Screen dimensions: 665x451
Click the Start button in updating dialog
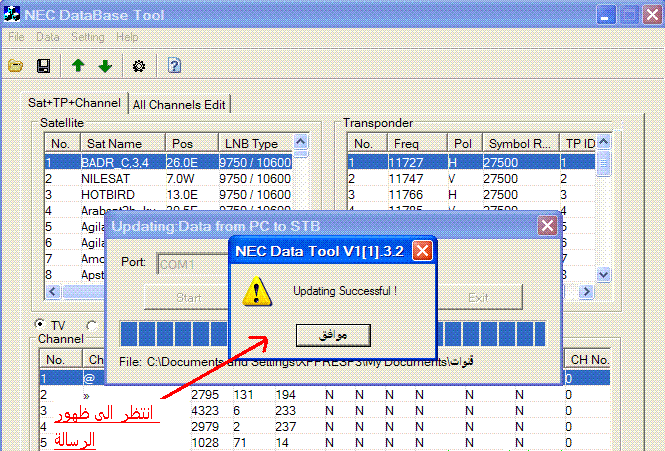pos(188,297)
